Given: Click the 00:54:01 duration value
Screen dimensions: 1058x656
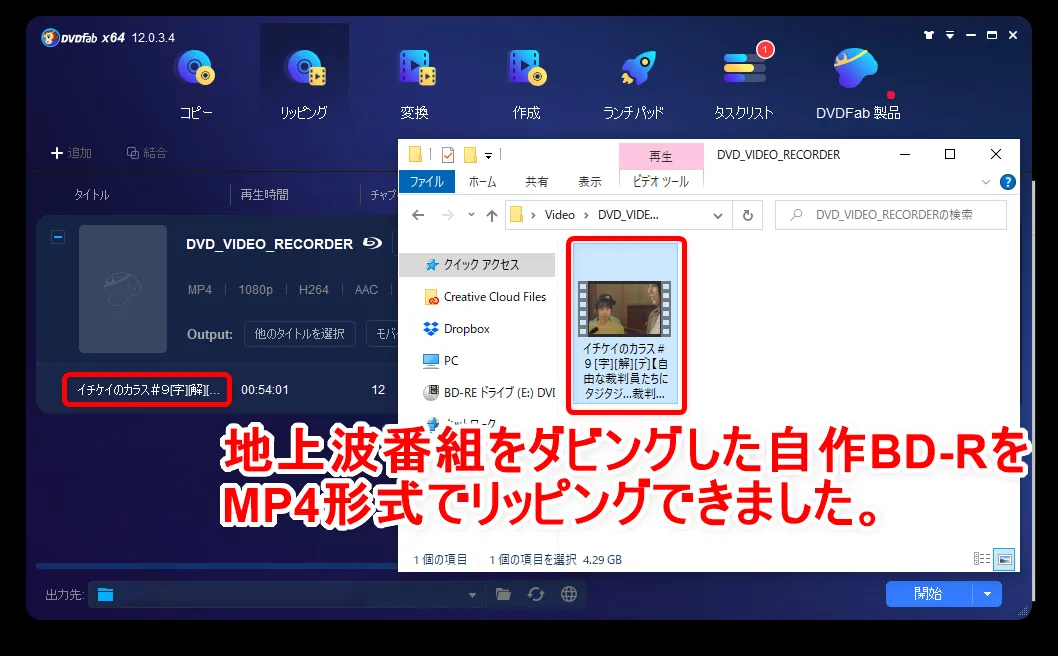Looking at the screenshot, I should 264,390.
